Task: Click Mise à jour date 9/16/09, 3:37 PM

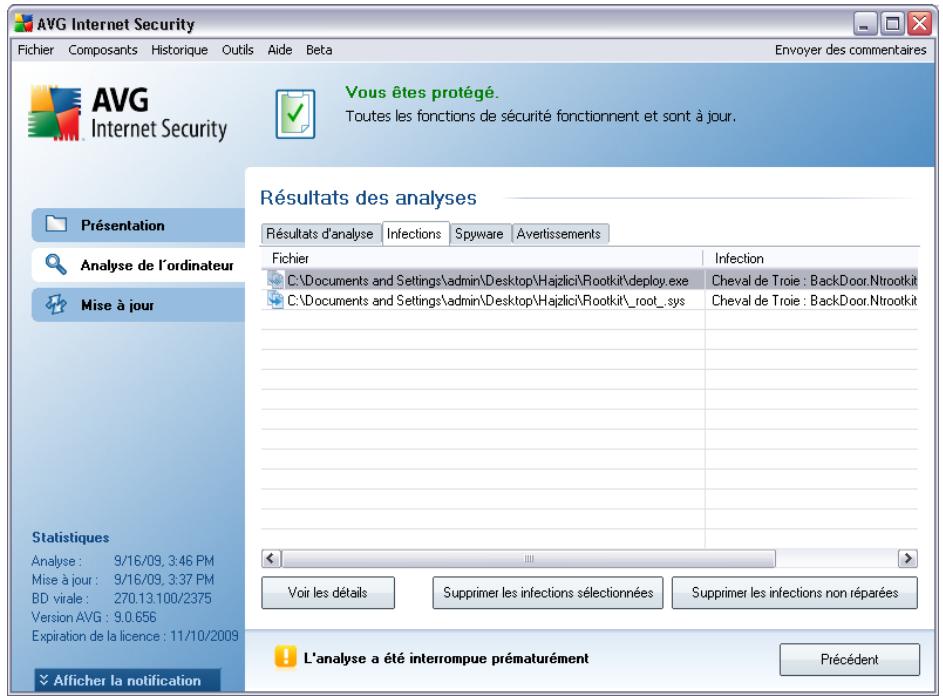Action: point(164,579)
